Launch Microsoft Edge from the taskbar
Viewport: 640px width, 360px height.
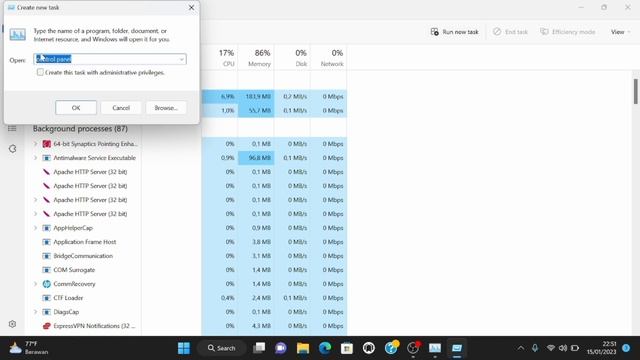325,348
